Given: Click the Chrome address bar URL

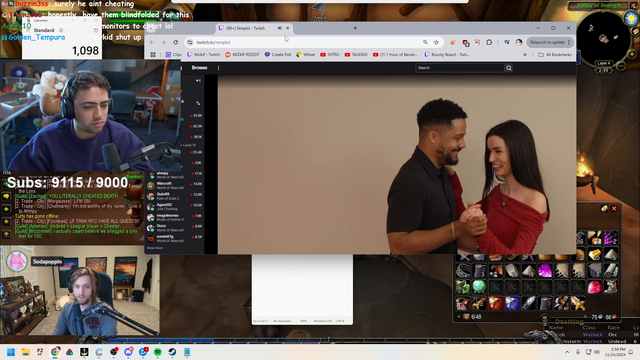Looking at the screenshot, I should click(x=213, y=42).
